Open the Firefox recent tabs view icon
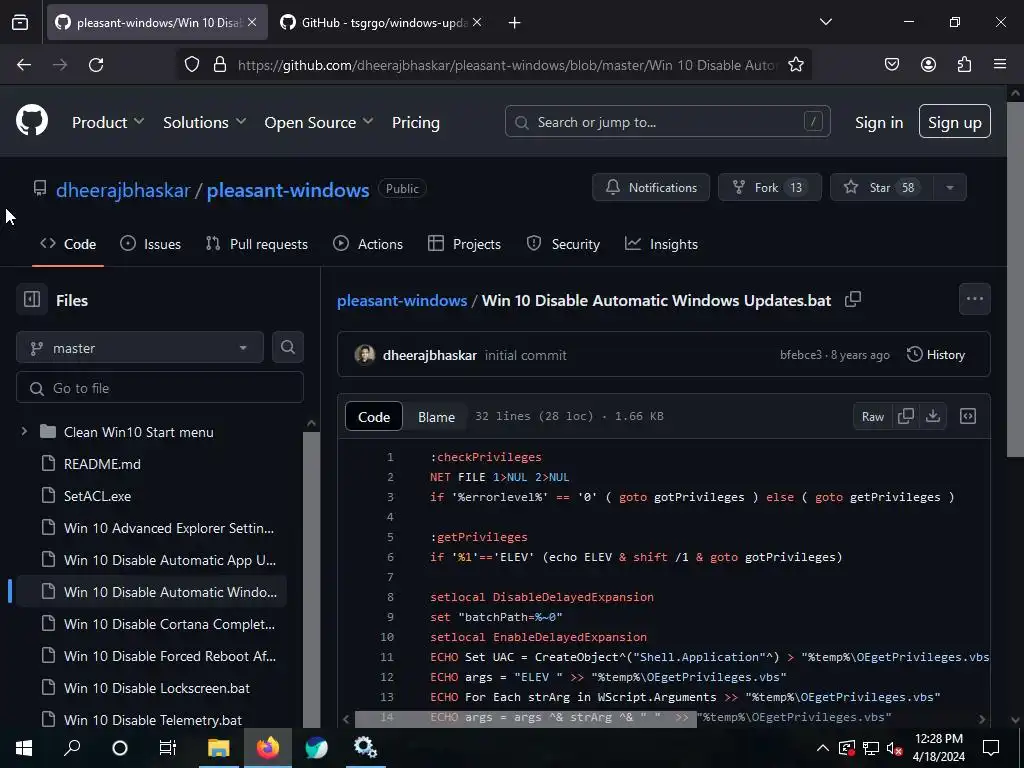This screenshot has height=768, width=1024. point(20,22)
